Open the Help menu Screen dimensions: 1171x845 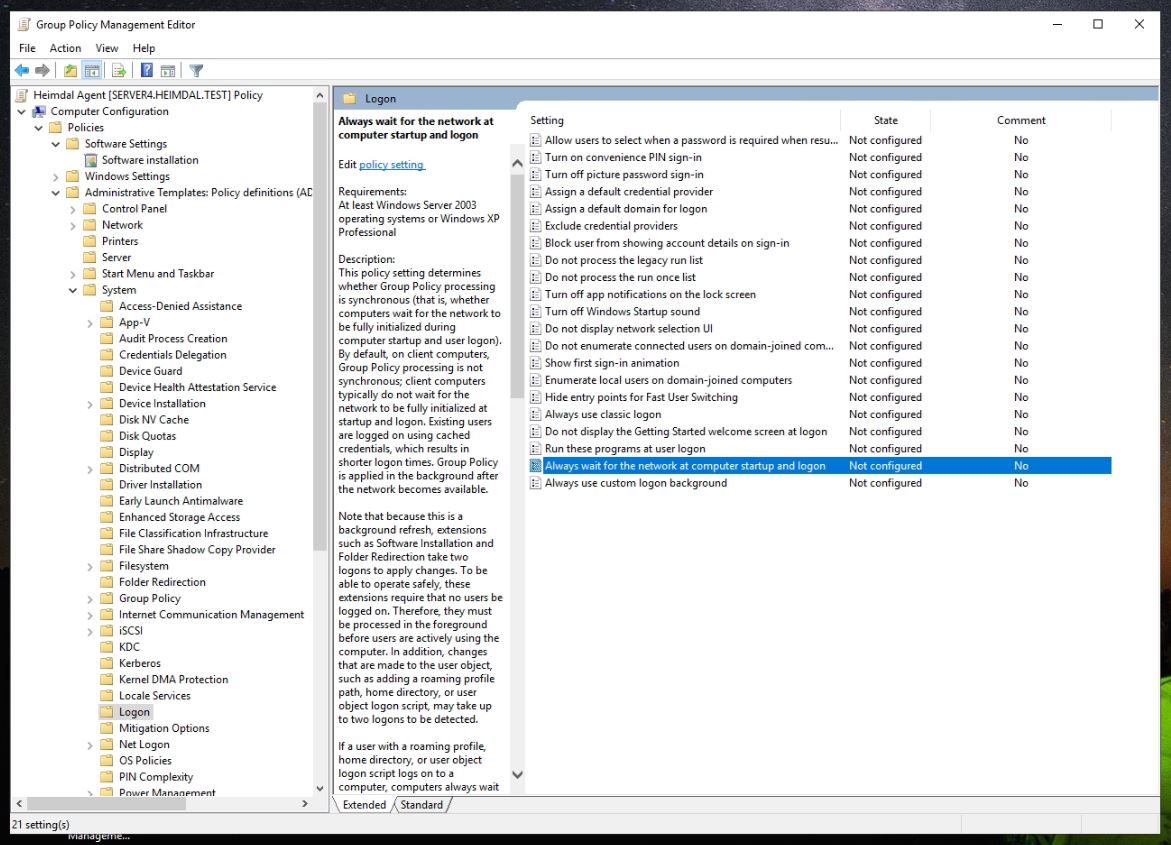click(x=144, y=48)
